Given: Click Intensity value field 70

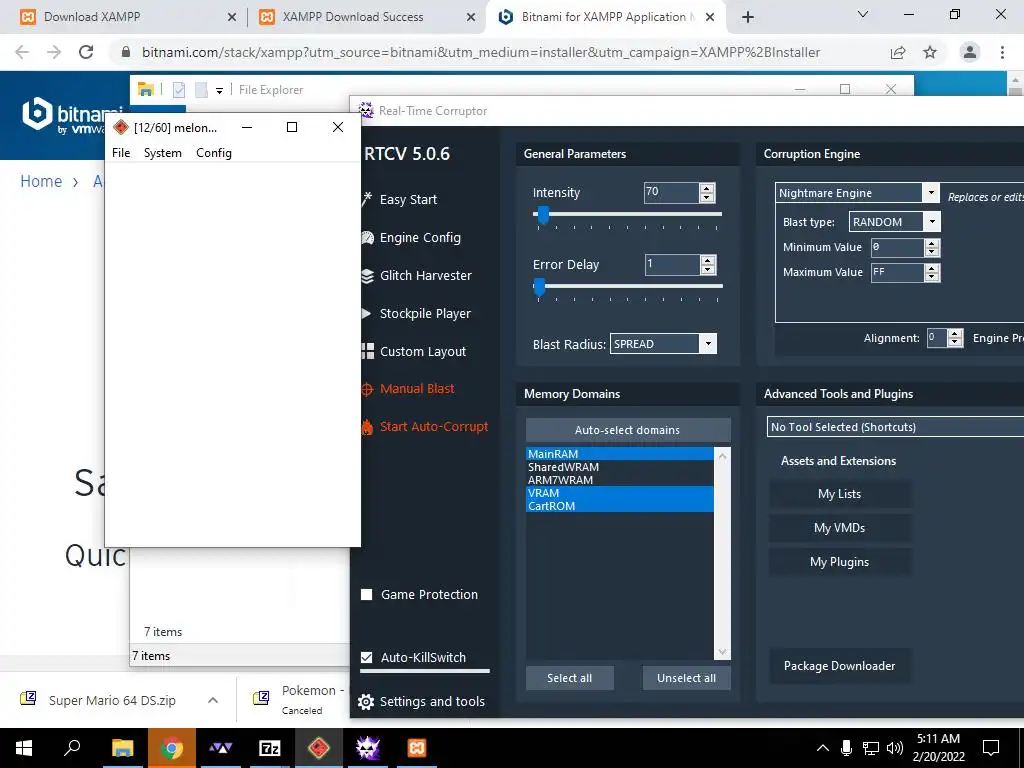Looking at the screenshot, I should [671, 193].
